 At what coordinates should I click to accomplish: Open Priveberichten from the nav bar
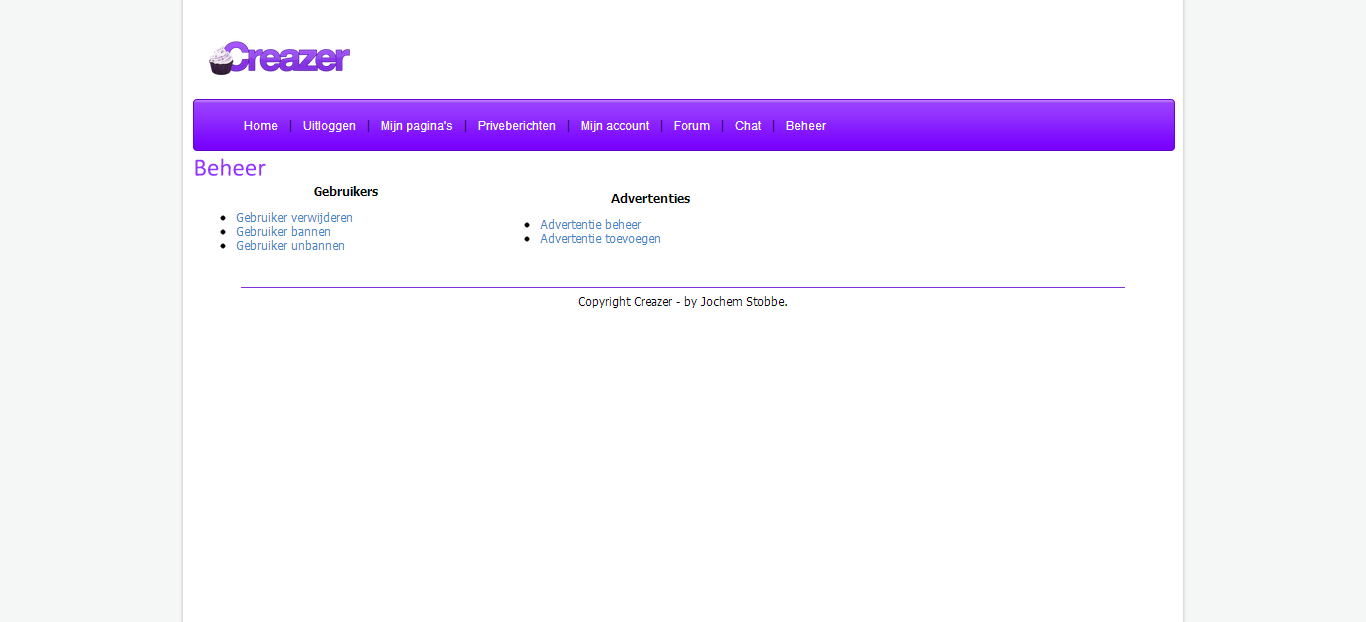(516, 126)
